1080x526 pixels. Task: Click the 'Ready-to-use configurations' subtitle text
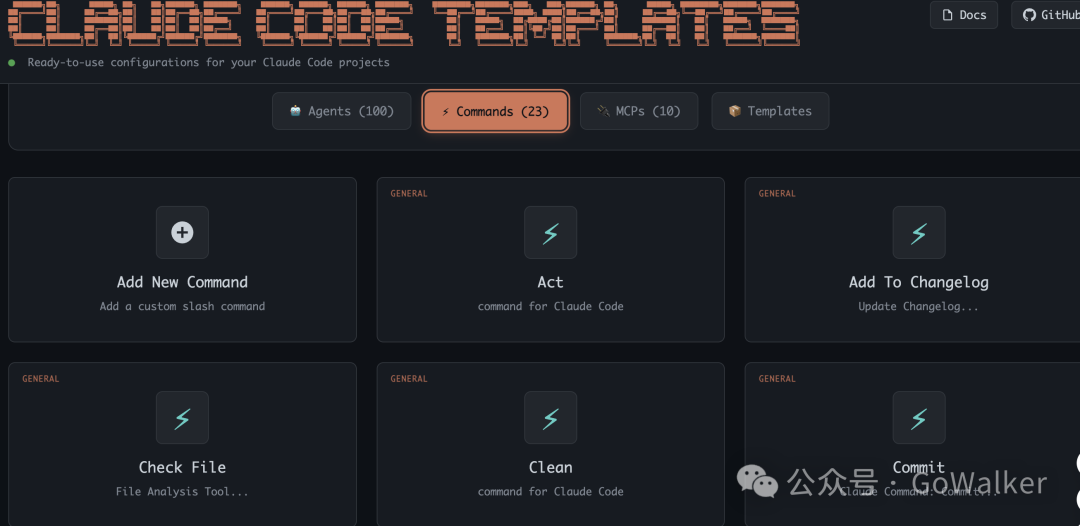click(209, 63)
